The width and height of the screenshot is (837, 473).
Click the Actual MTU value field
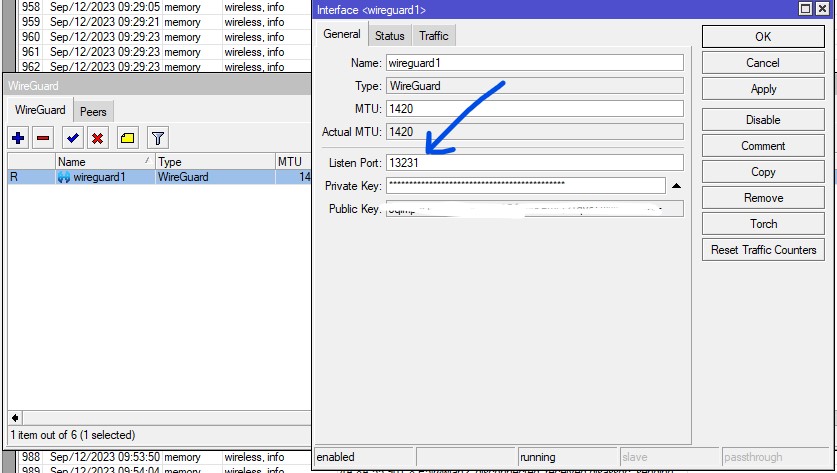tap(534, 132)
